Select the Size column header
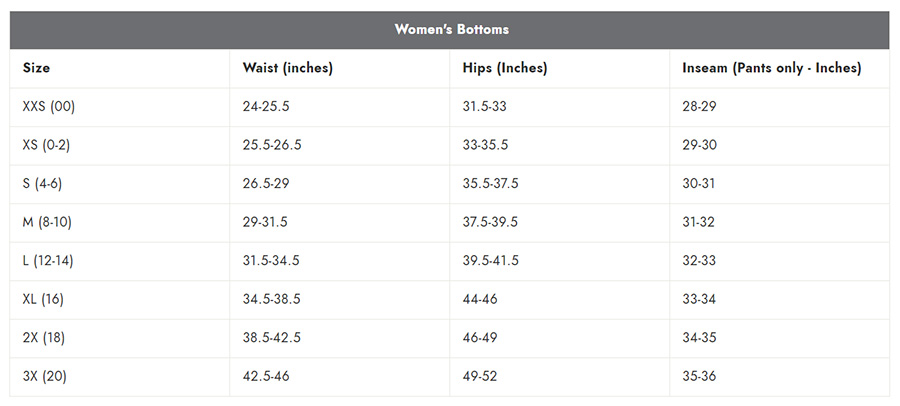 (36, 68)
